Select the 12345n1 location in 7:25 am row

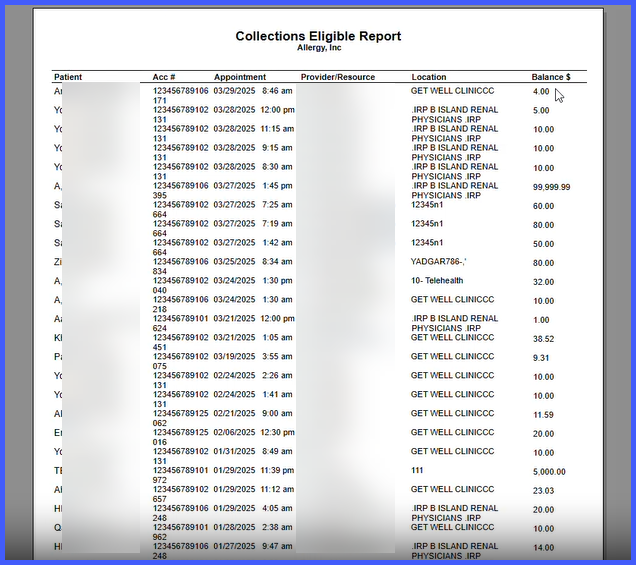(x=427, y=205)
